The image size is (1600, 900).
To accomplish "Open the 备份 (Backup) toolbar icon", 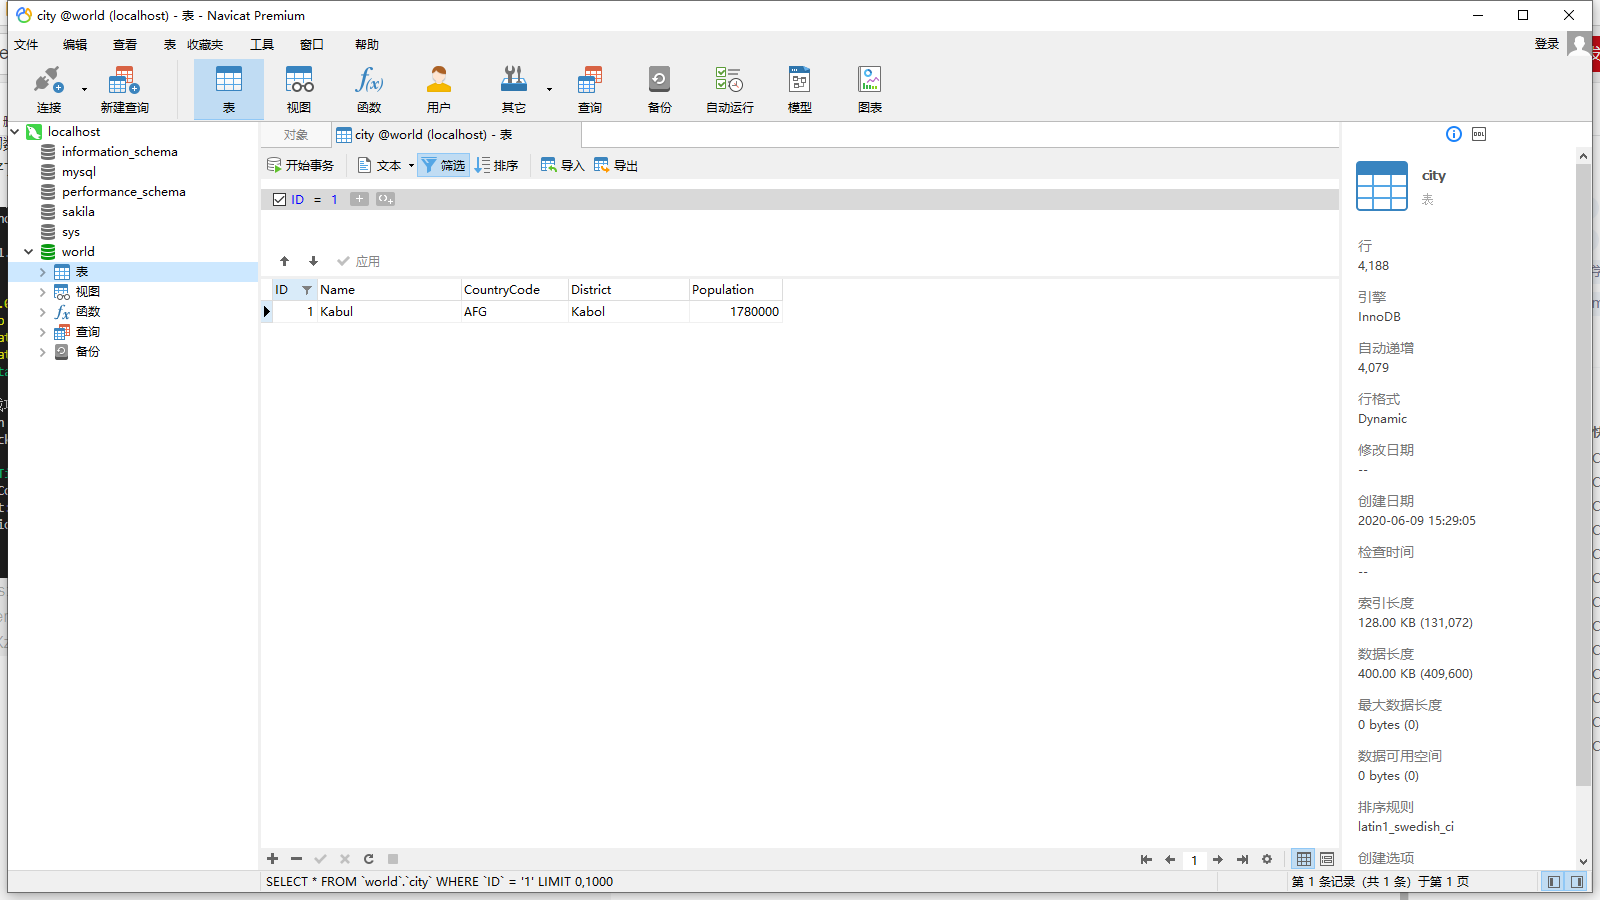I will click(660, 89).
